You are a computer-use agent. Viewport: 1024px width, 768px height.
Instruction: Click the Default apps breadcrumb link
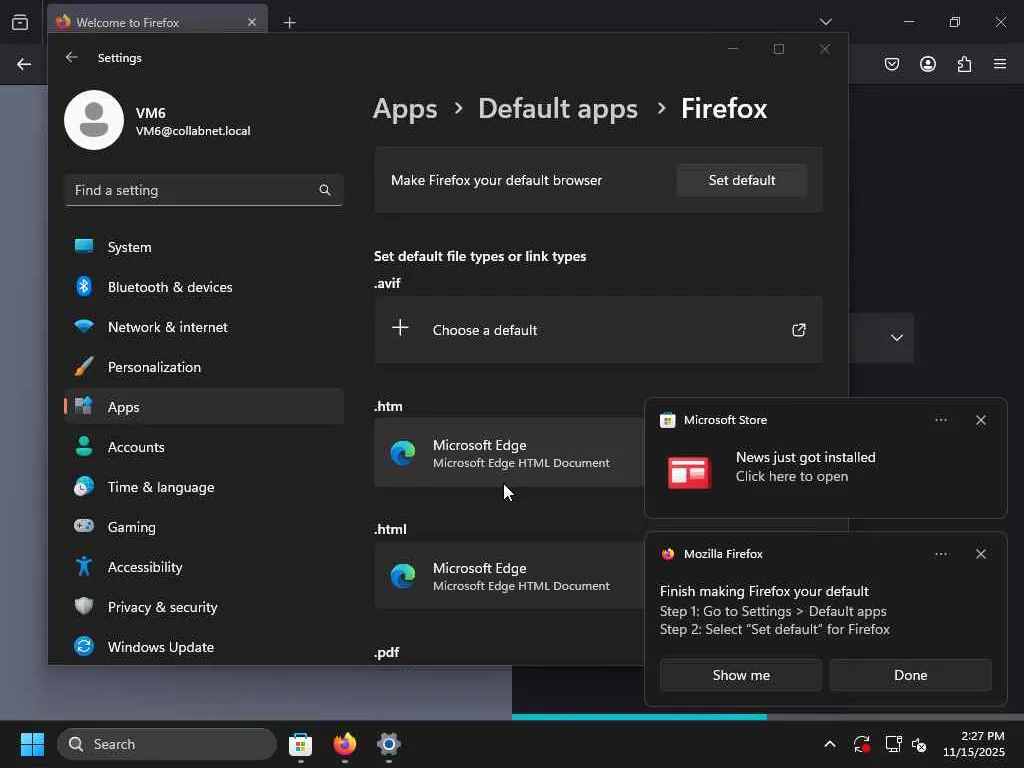[557, 108]
